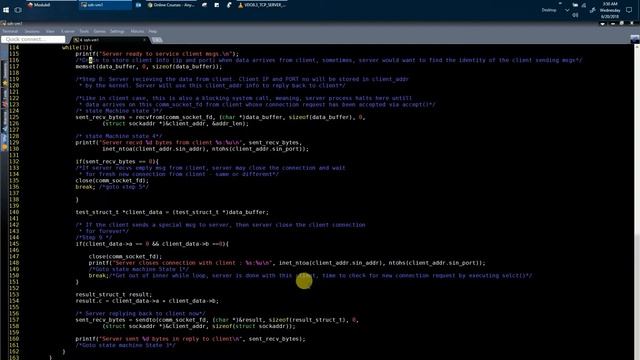The height and width of the screenshot is (360, 640).
Task: Open the dropdown arrow beside window controls
Action: 602,24
